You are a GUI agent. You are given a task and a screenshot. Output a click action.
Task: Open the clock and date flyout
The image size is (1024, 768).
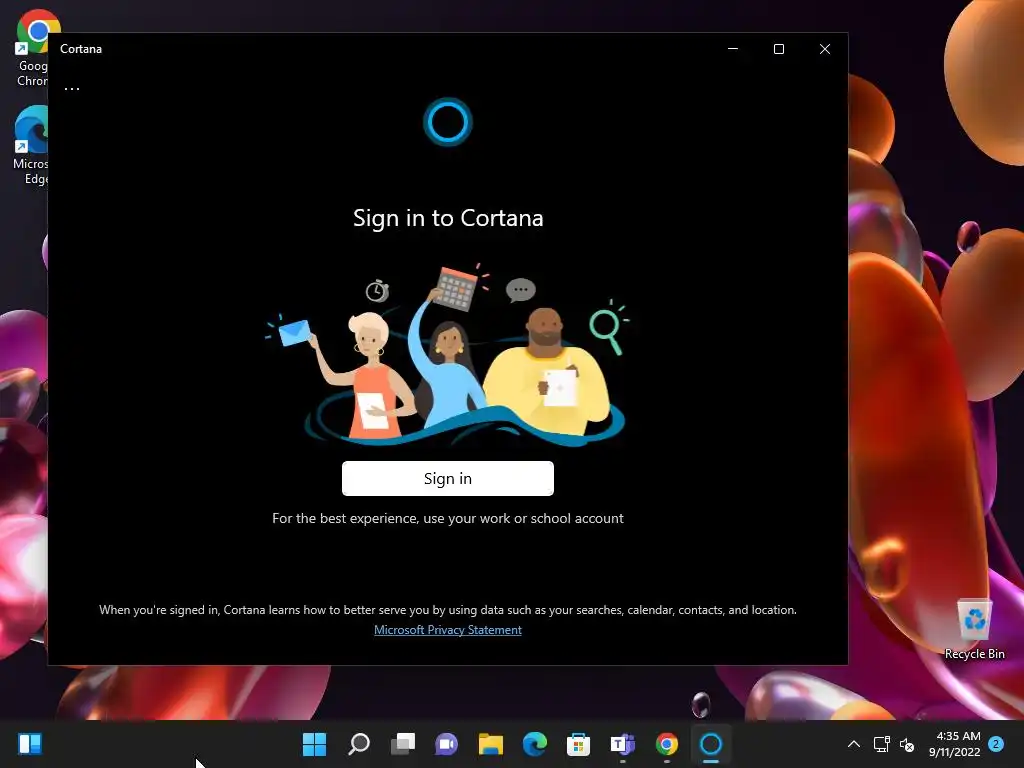click(955, 744)
